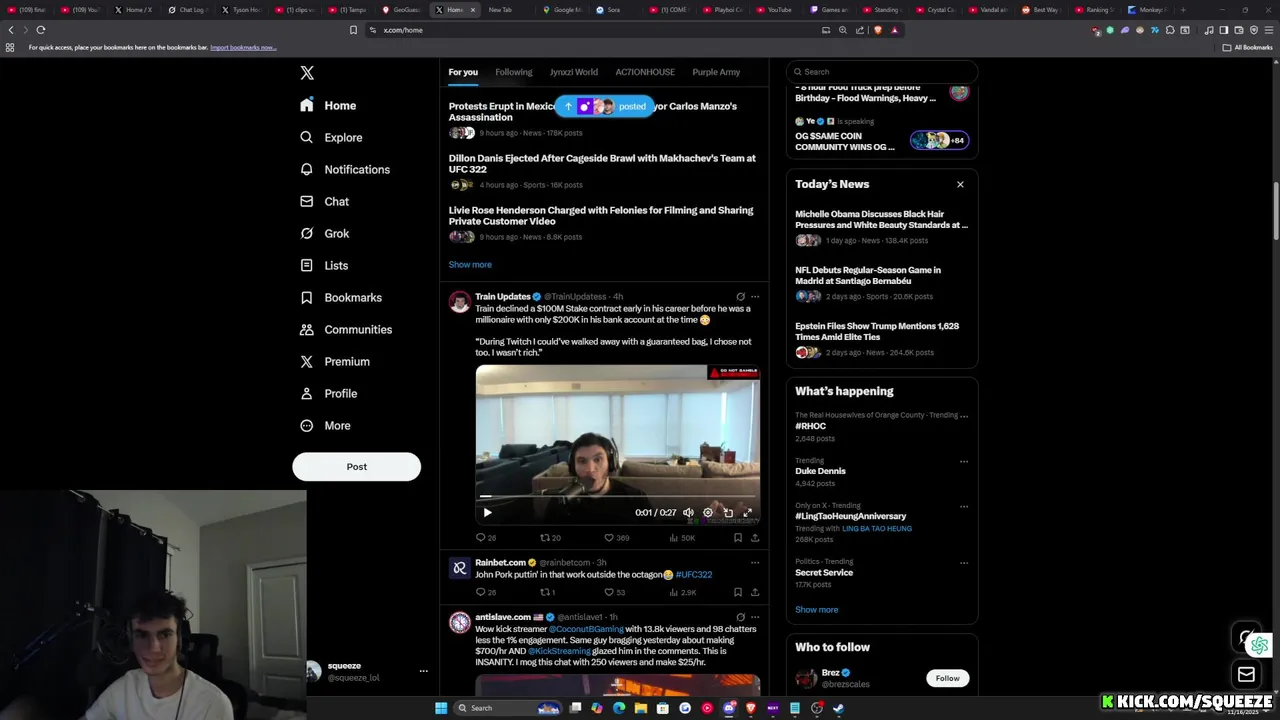Play the Train Updates video
This screenshot has width=1280, height=720.
tap(487, 512)
